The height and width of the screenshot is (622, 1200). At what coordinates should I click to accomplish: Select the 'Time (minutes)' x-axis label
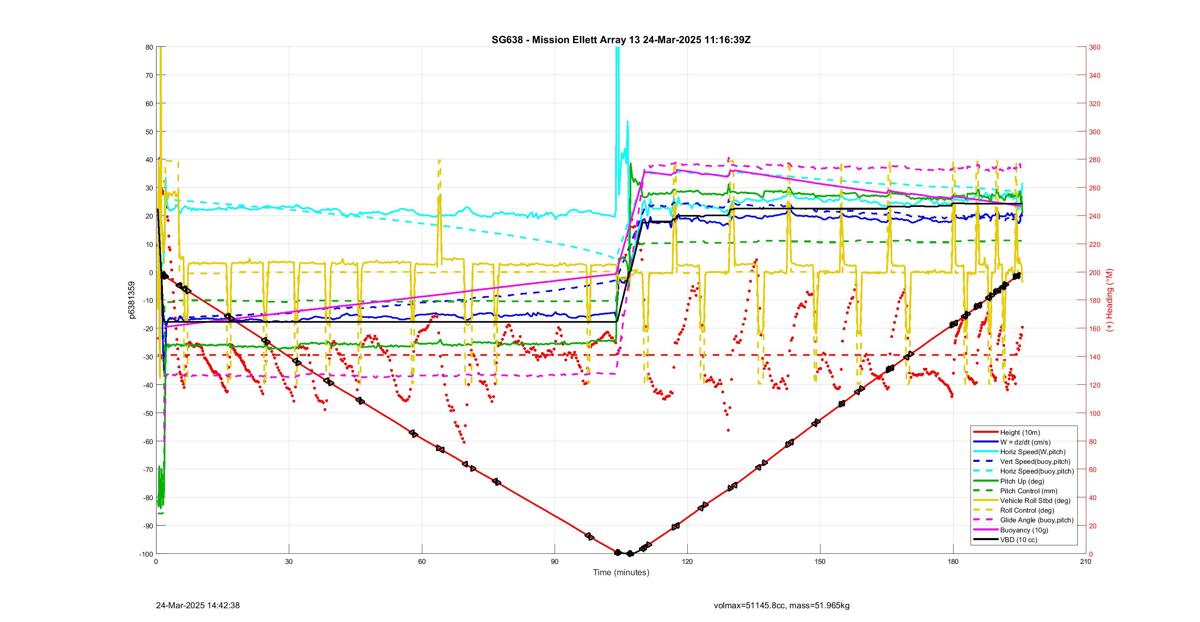(620, 573)
